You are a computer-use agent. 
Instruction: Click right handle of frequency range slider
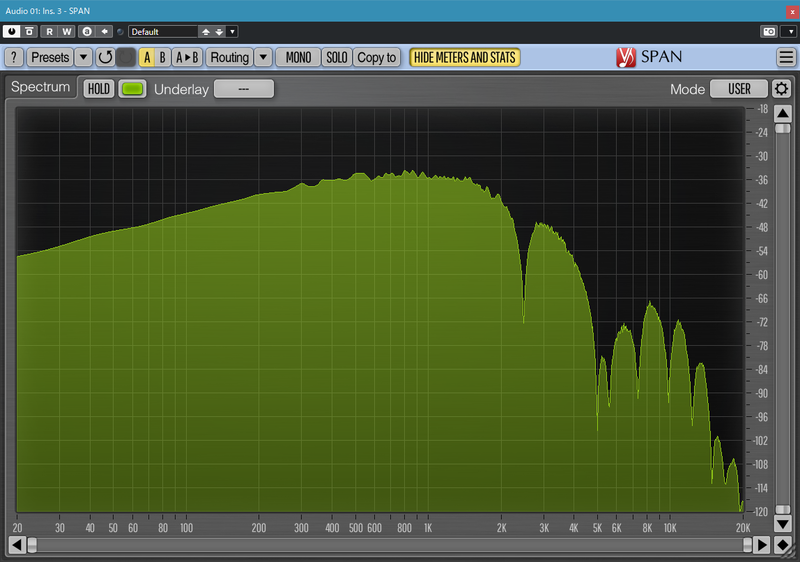747,545
